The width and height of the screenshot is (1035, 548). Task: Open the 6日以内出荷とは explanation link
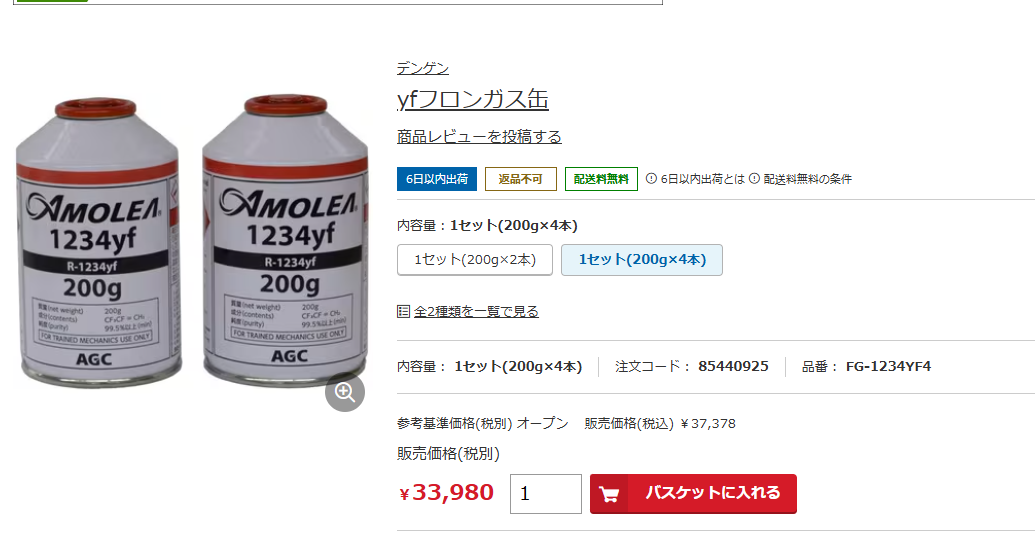702,179
